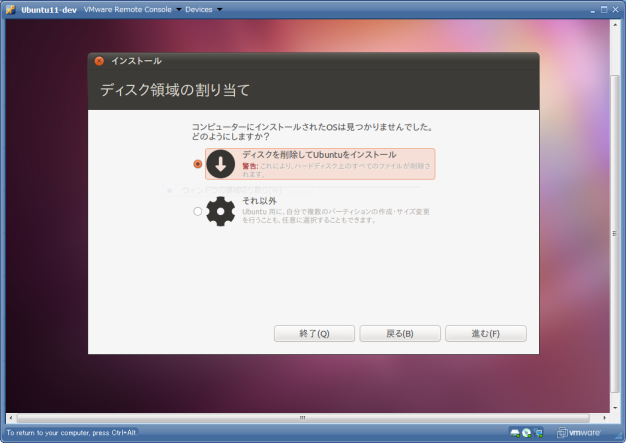The height and width of the screenshot is (443, 626).
Task: Click the それ以外 option label
Action: (x=260, y=201)
